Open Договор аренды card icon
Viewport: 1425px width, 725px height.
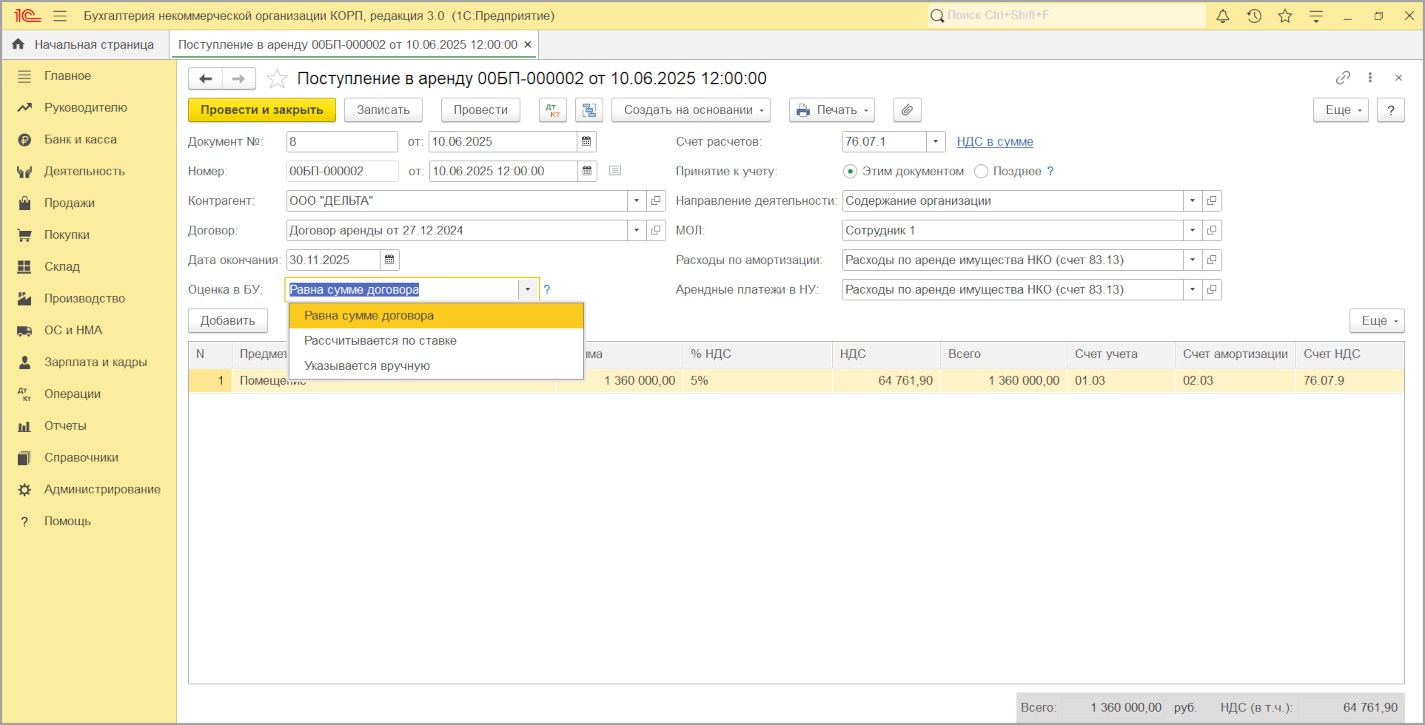point(656,230)
